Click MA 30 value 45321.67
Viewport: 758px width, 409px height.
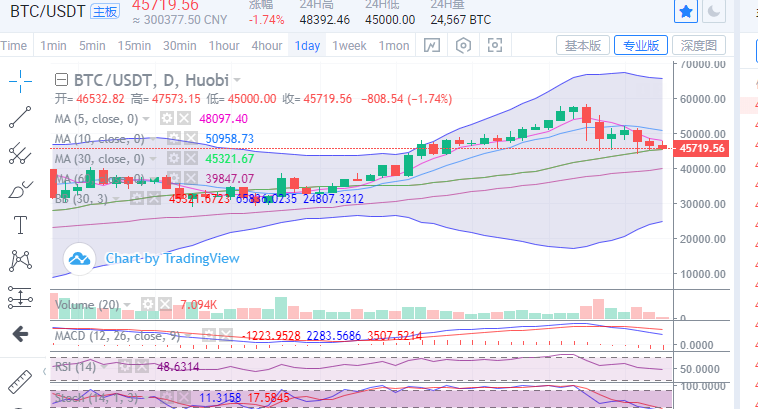(x=230, y=159)
